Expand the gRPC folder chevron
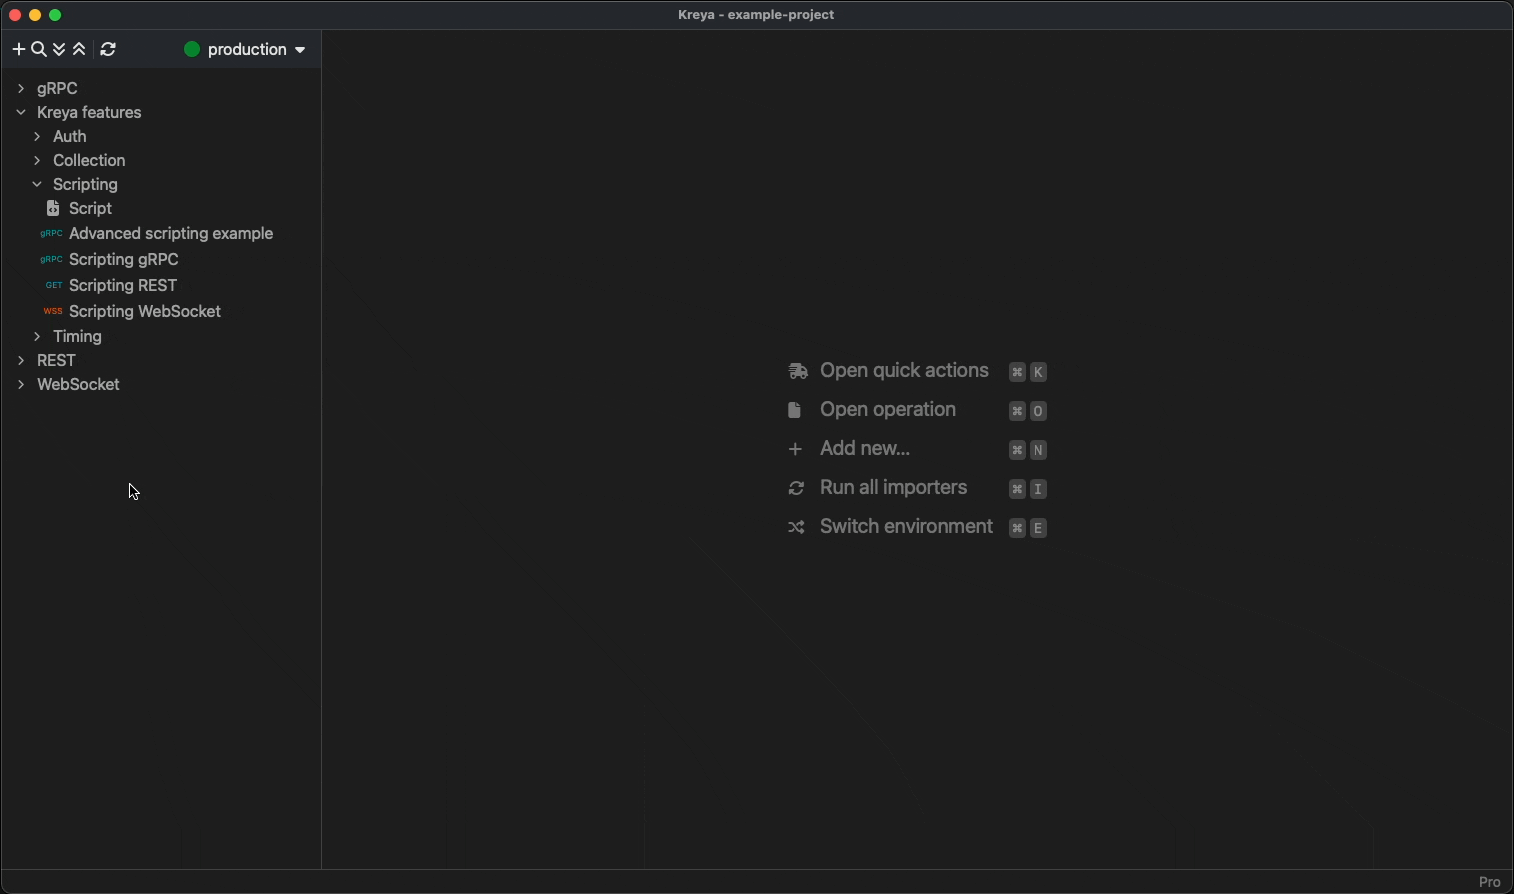 (21, 89)
